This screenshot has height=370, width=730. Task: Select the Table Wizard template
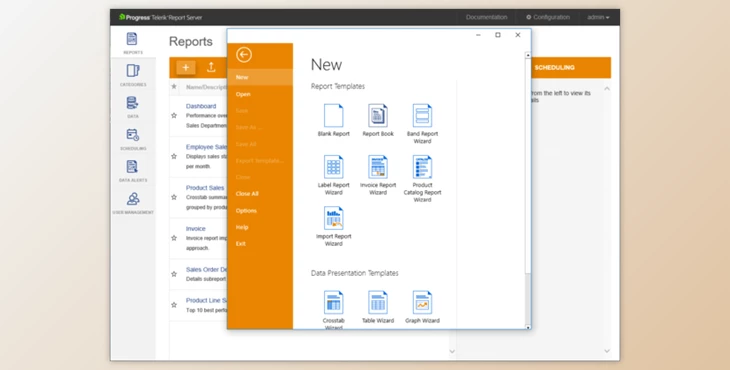(378, 307)
